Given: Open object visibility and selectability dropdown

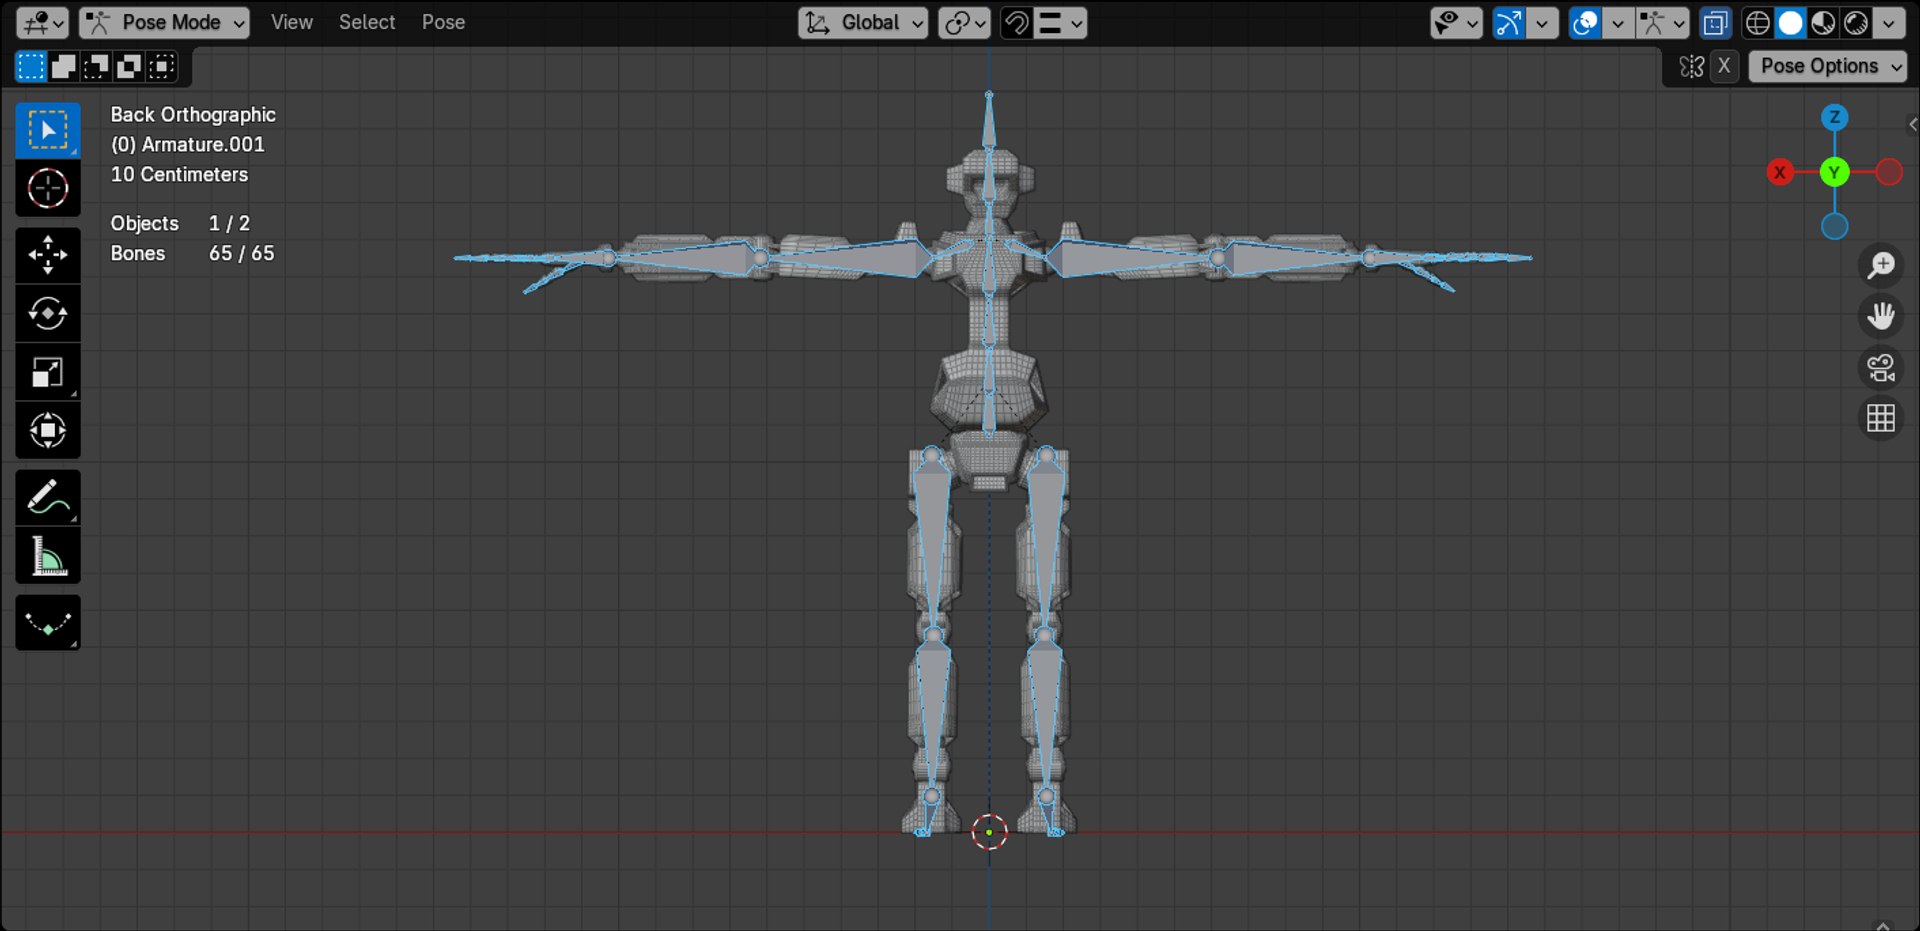Looking at the screenshot, I should tap(1456, 23).
